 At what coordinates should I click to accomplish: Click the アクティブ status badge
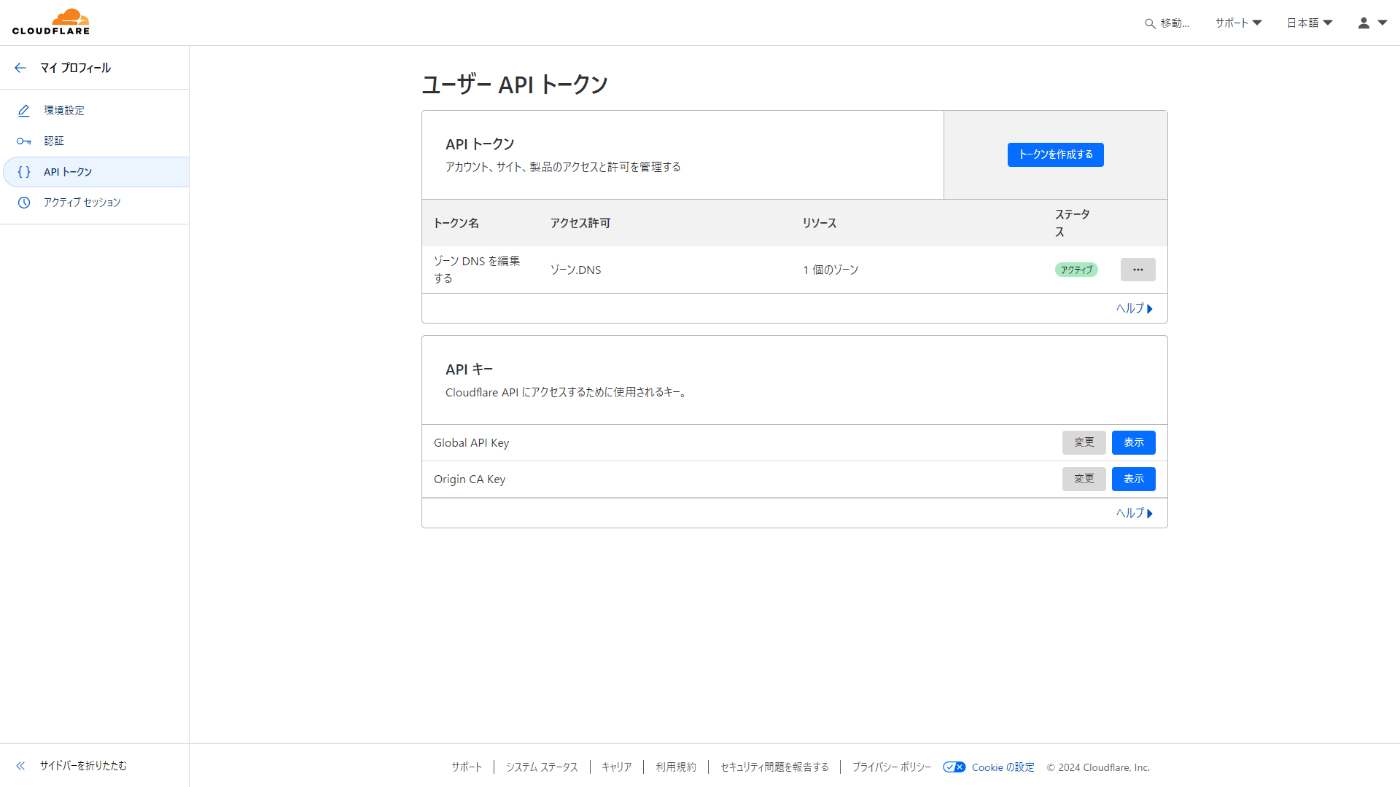click(x=1076, y=270)
